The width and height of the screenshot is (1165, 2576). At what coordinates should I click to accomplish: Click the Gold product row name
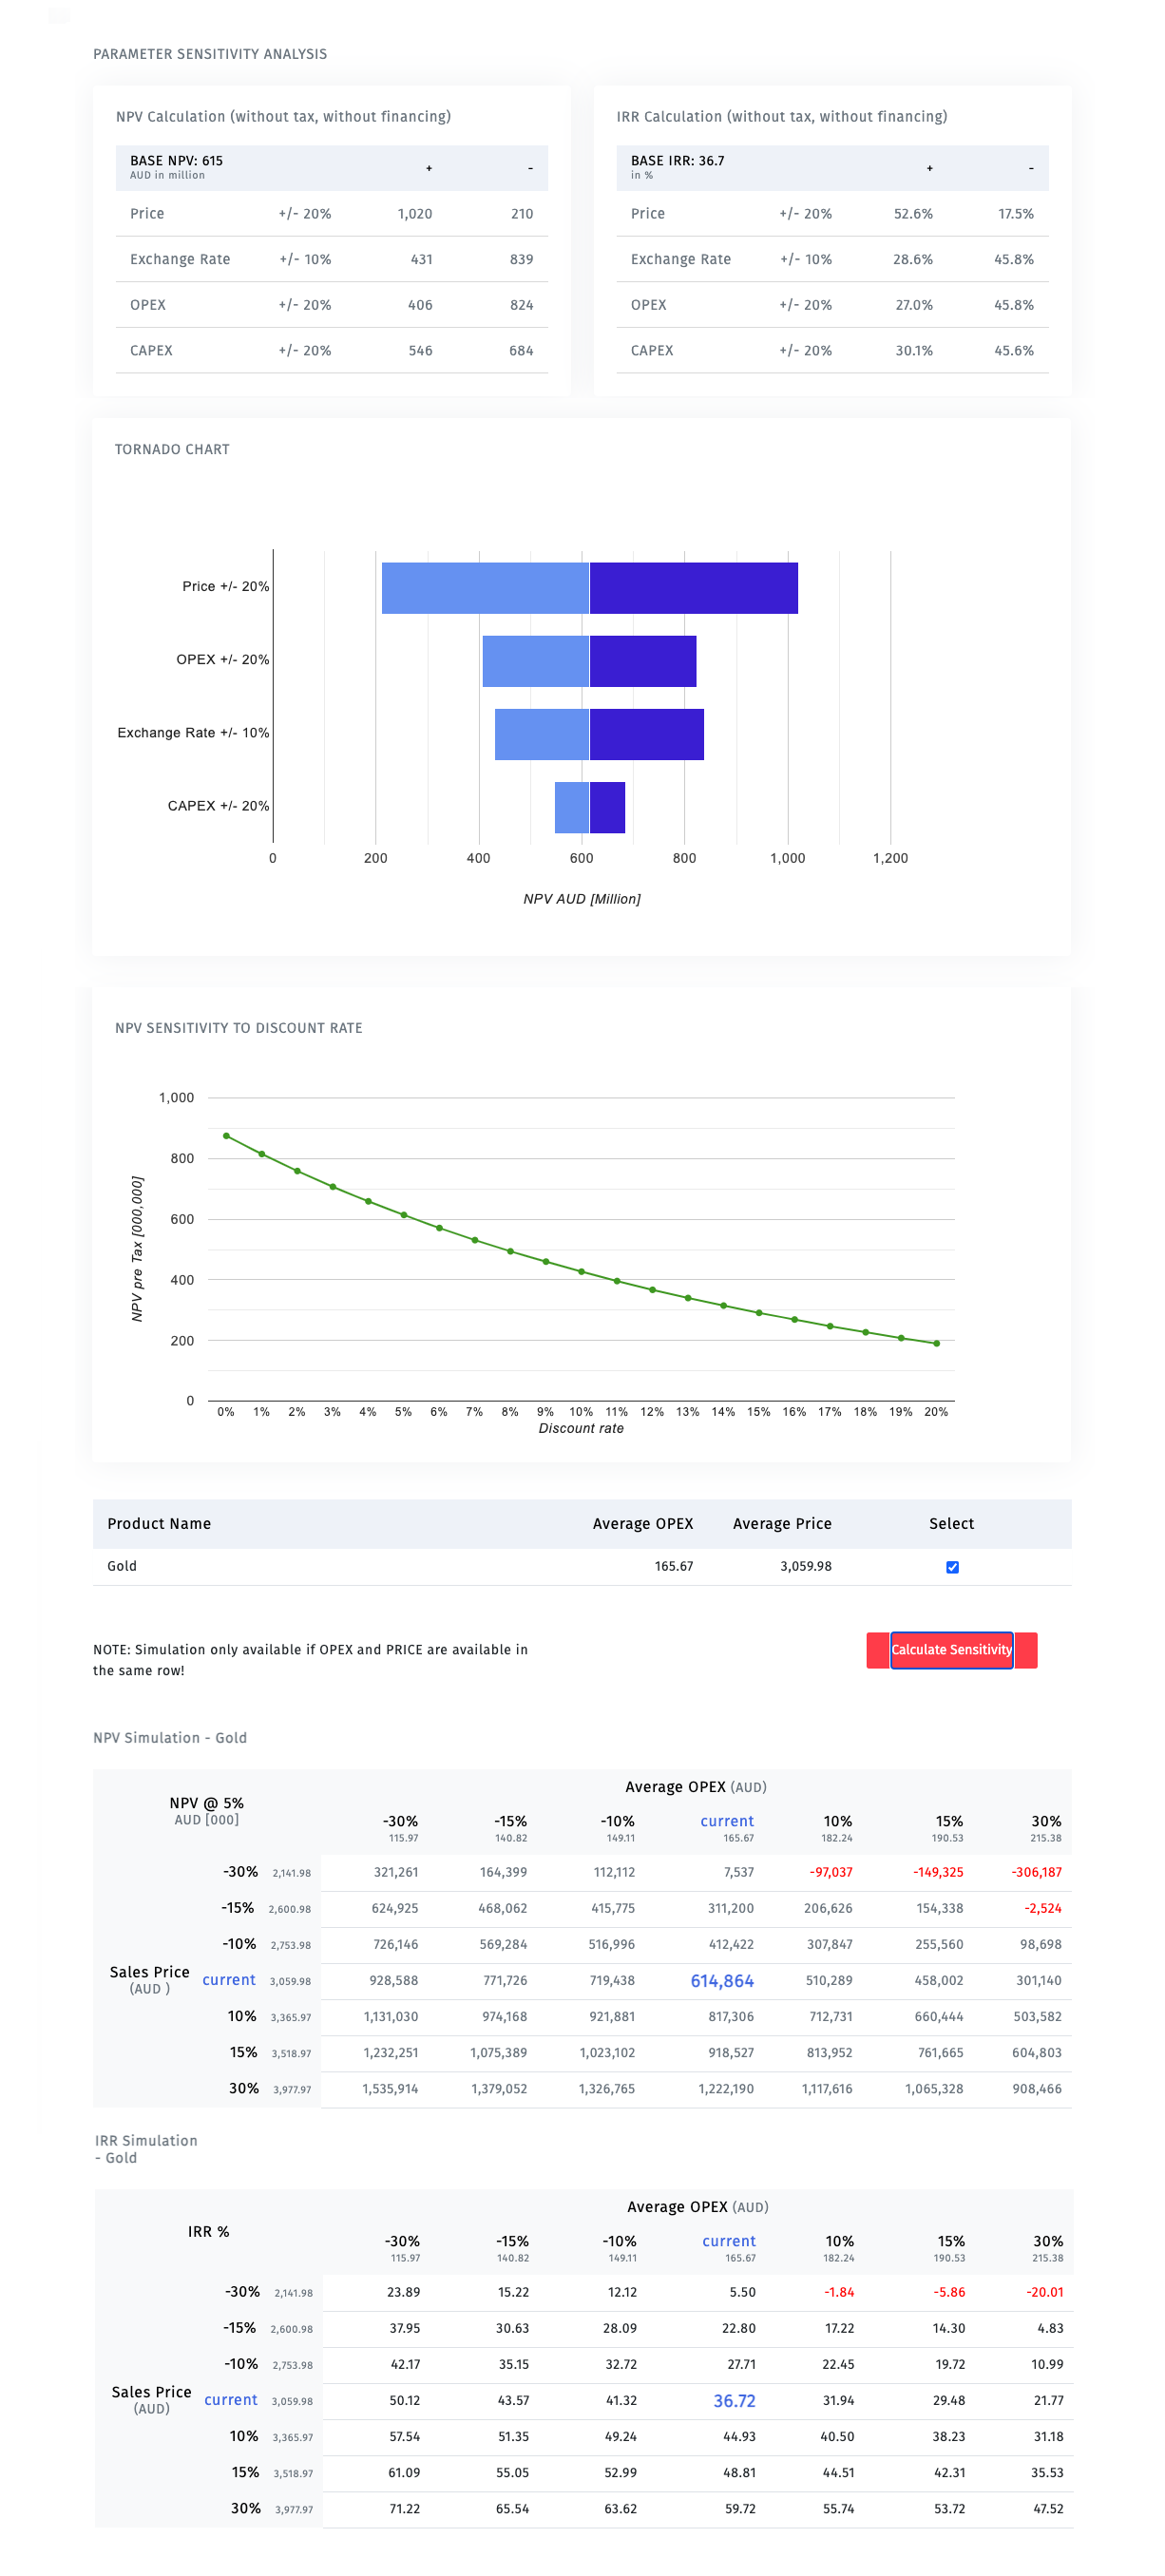coord(122,1566)
